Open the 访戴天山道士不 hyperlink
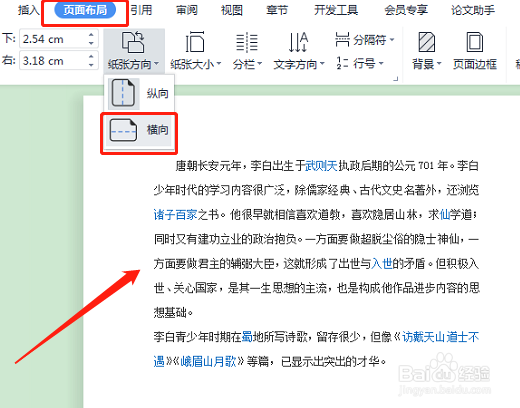The width and height of the screenshot is (520, 408). click(441, 337)
